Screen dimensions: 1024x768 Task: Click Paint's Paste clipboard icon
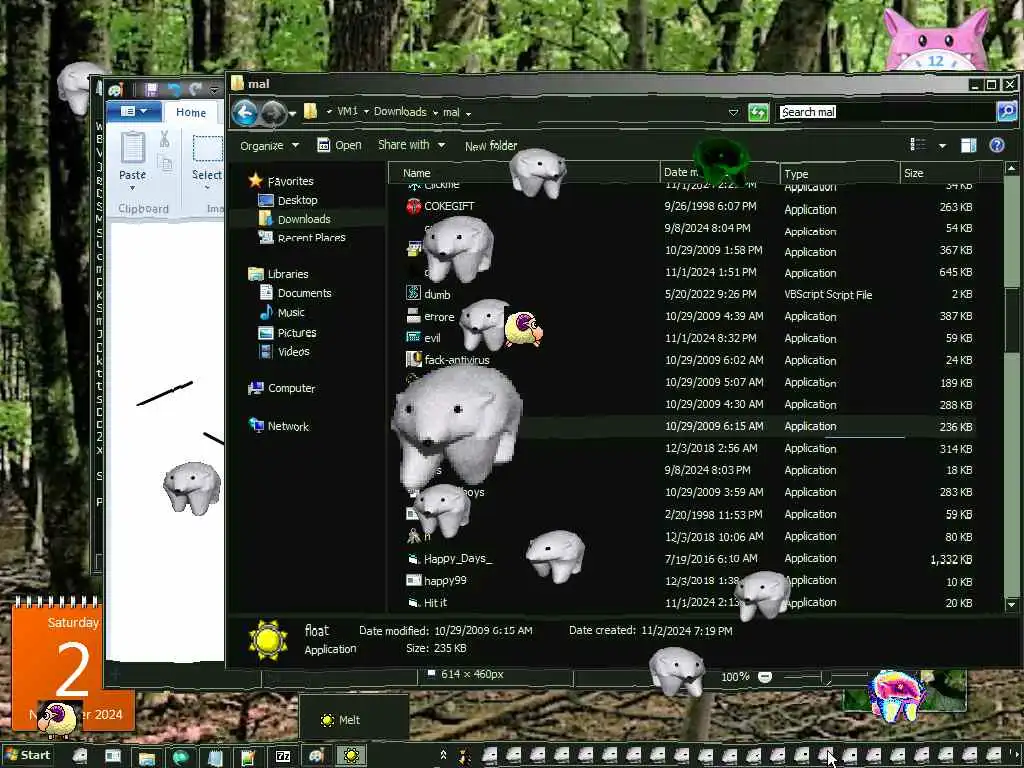point(133,147)
